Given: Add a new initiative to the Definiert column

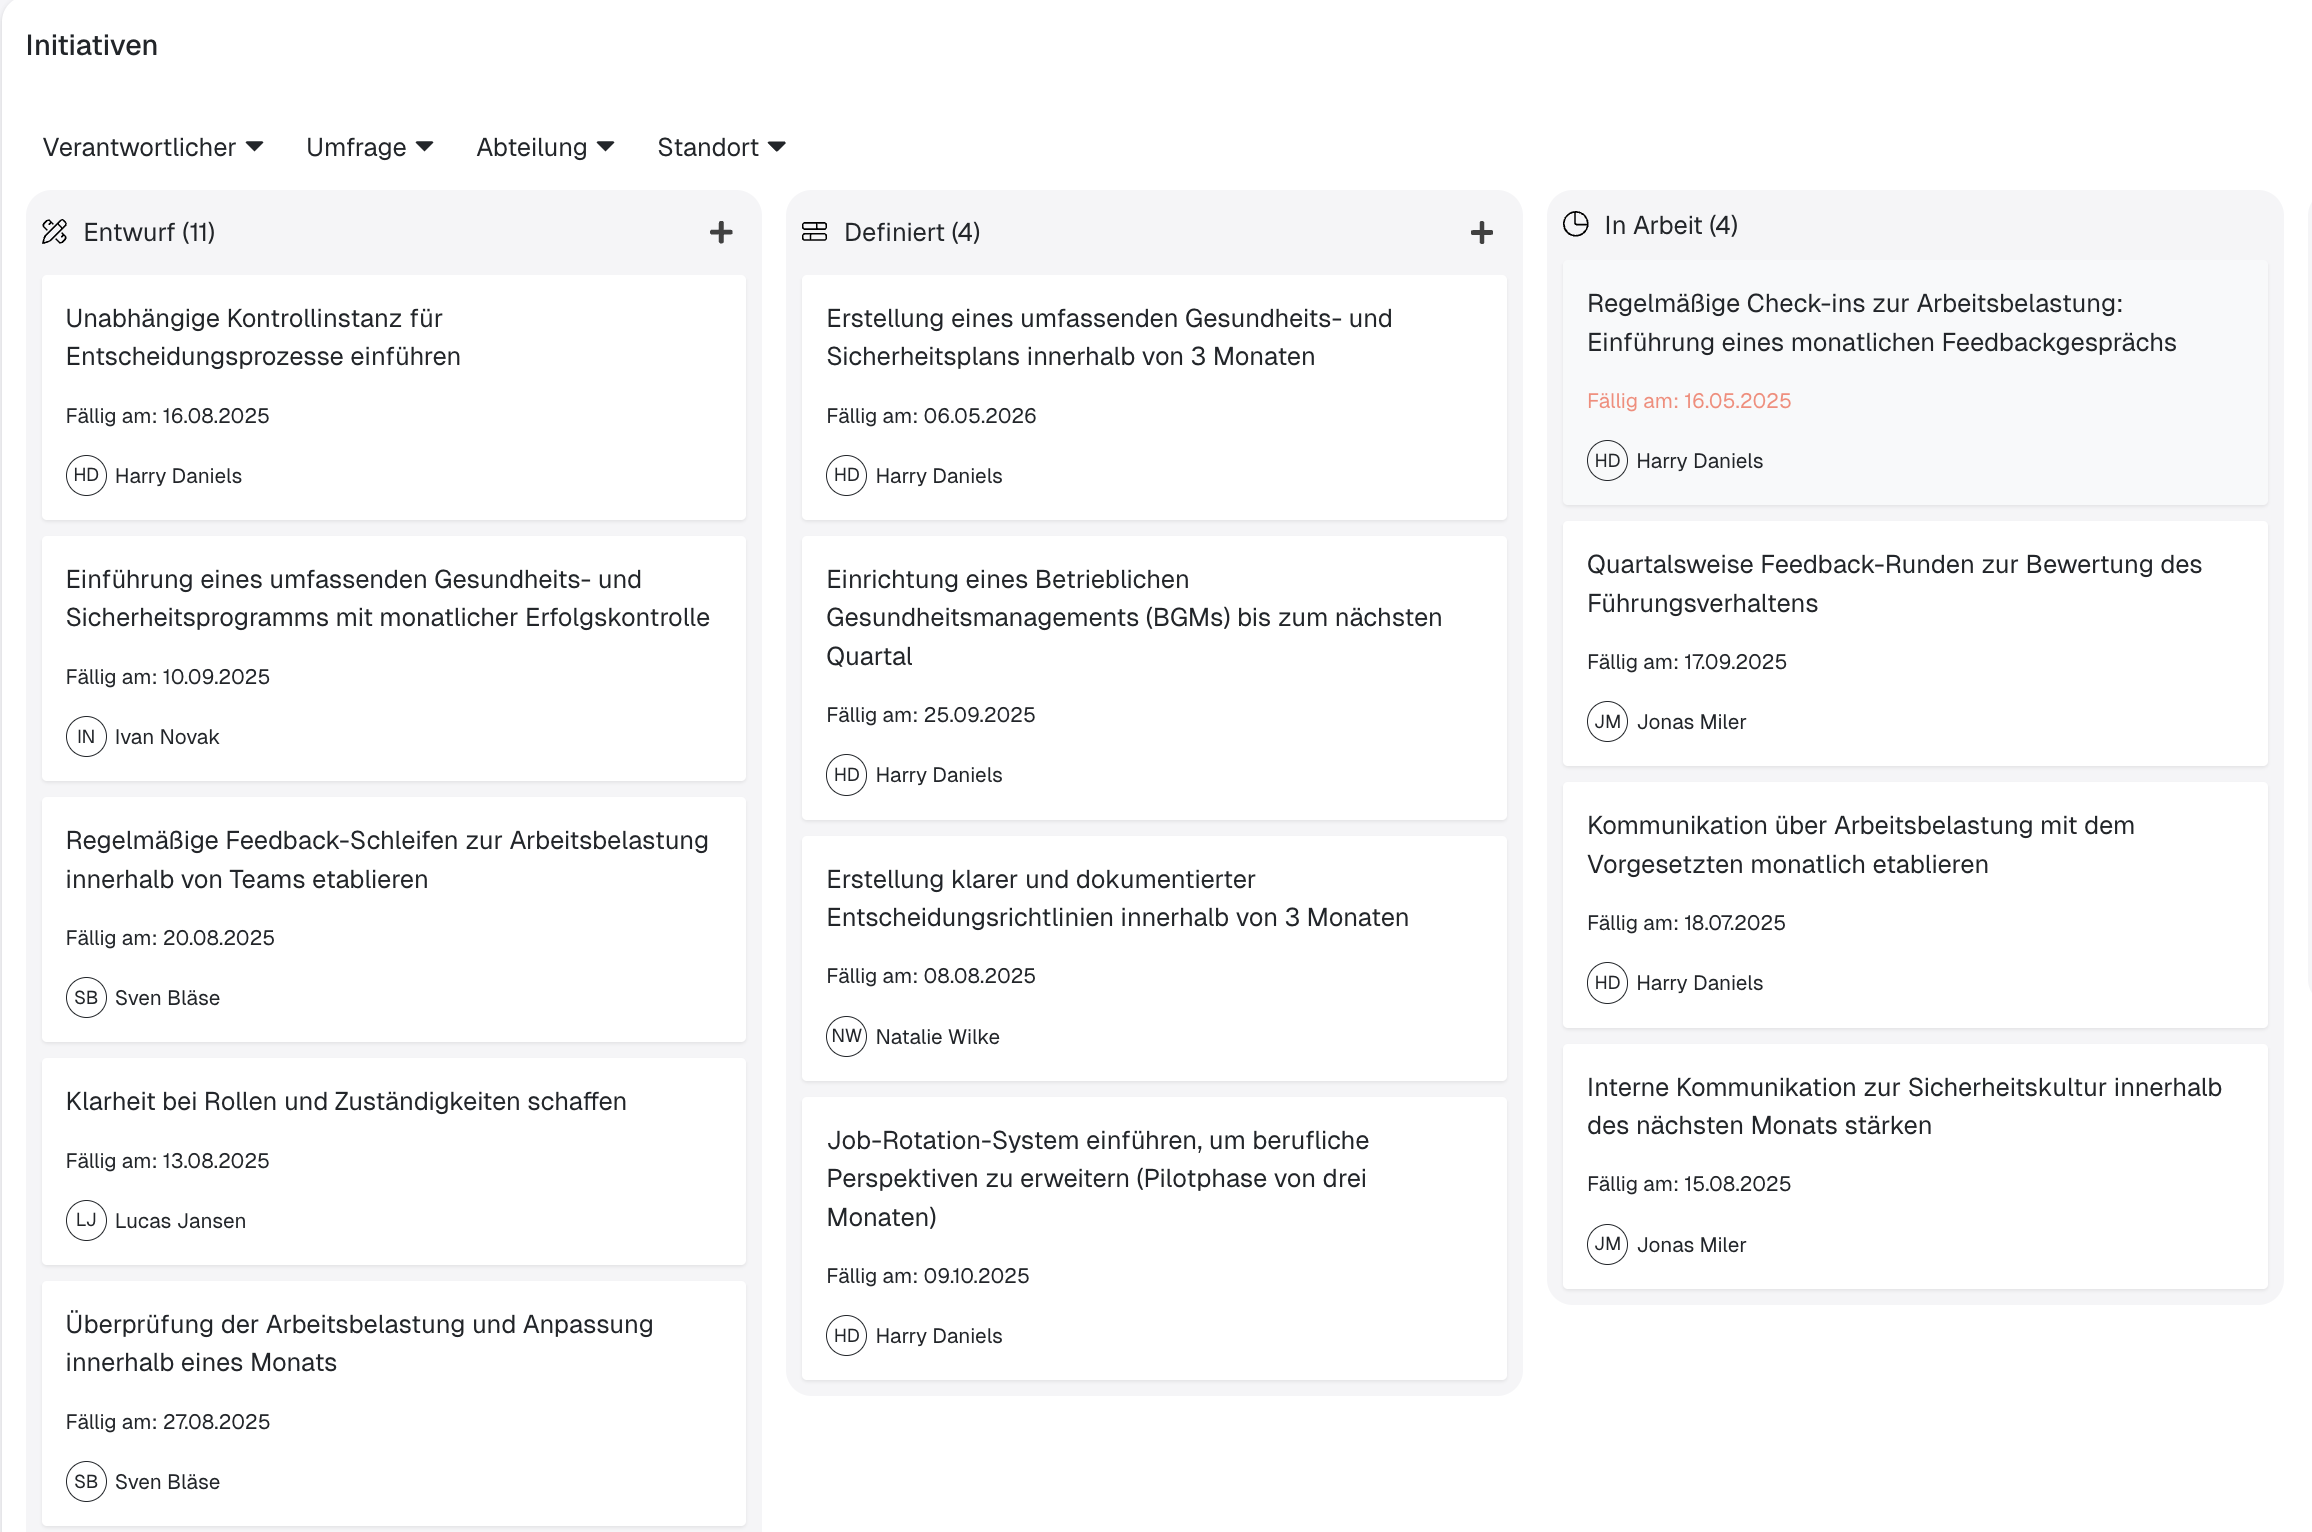Looking at the screenshot, I should click(x=1481, y=231).
